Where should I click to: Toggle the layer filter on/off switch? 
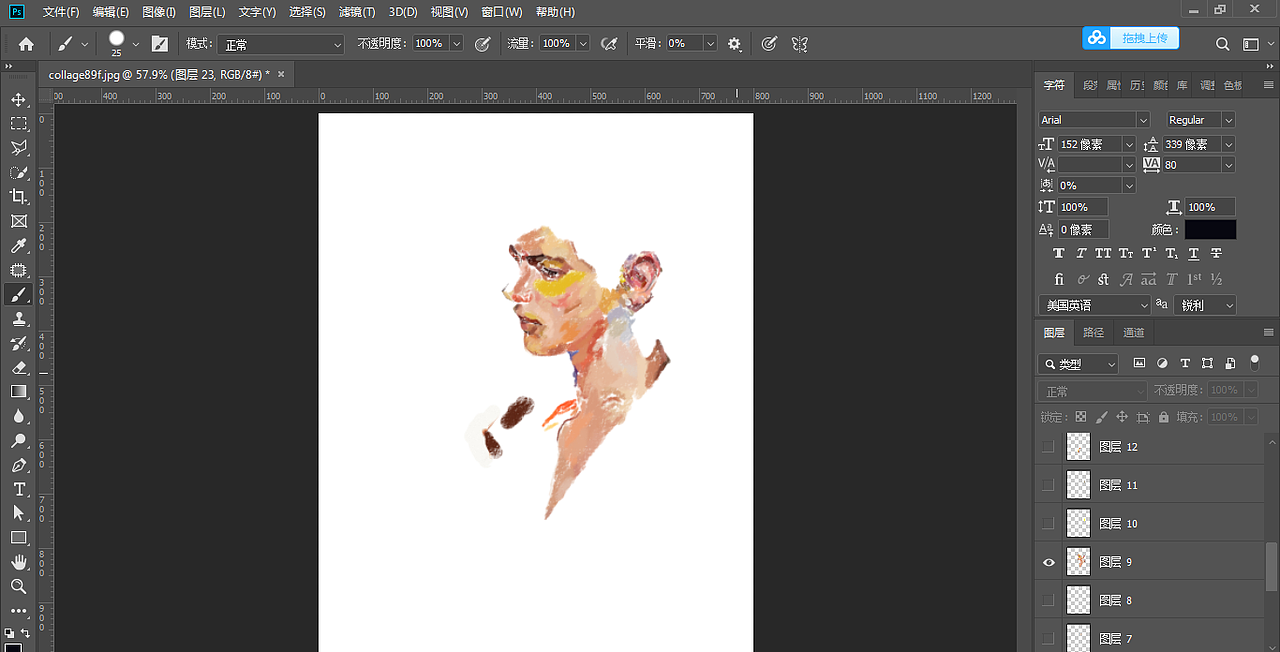[x=1255, y=362]
